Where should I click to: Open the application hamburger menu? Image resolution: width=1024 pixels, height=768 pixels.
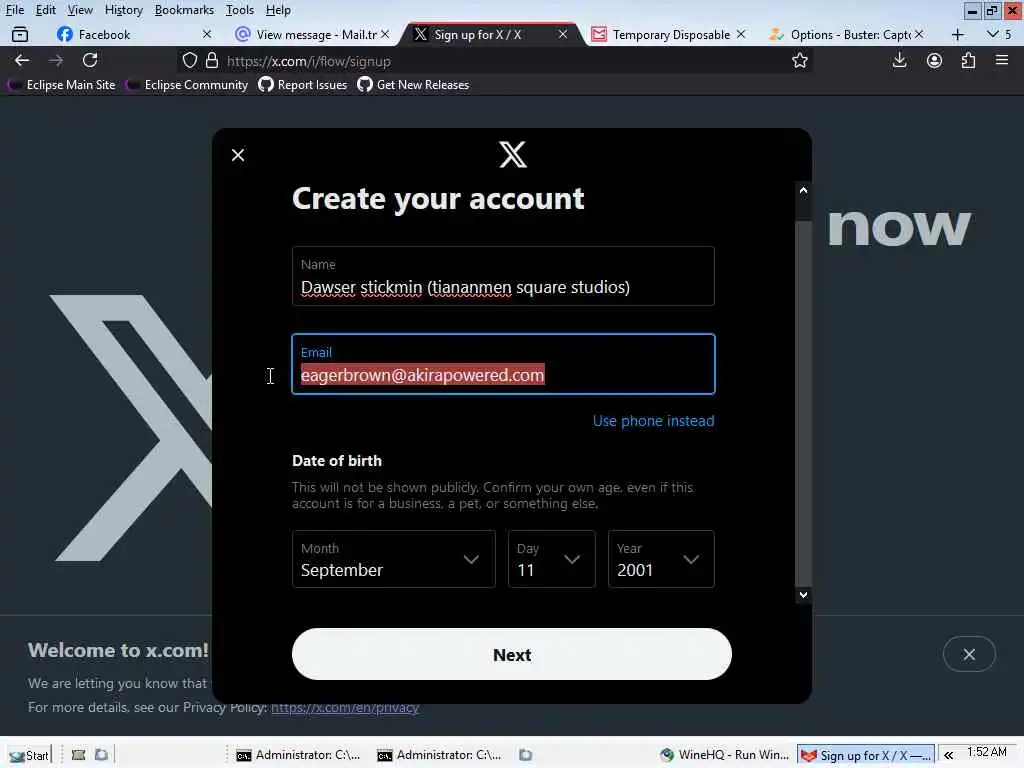coord(1002,61)
